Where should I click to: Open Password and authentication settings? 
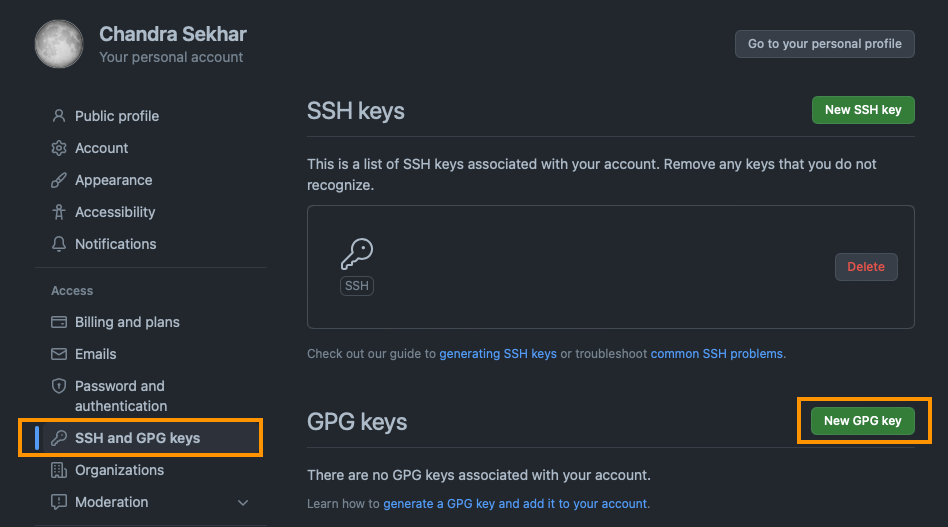coord(120,396)
